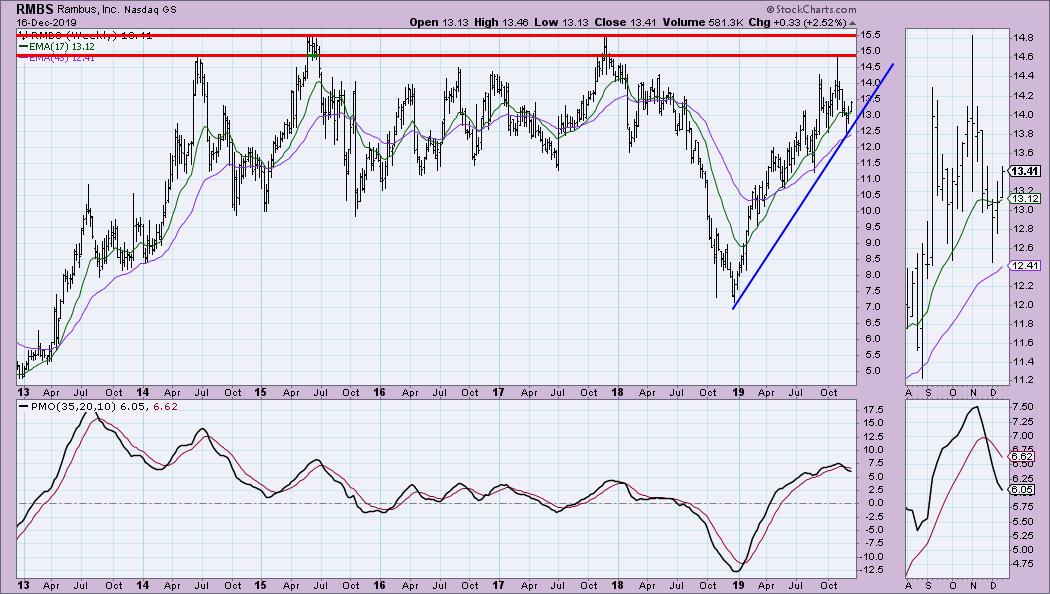
Task: Click year 17 on the PMO panel time axis
Action: 498,585
